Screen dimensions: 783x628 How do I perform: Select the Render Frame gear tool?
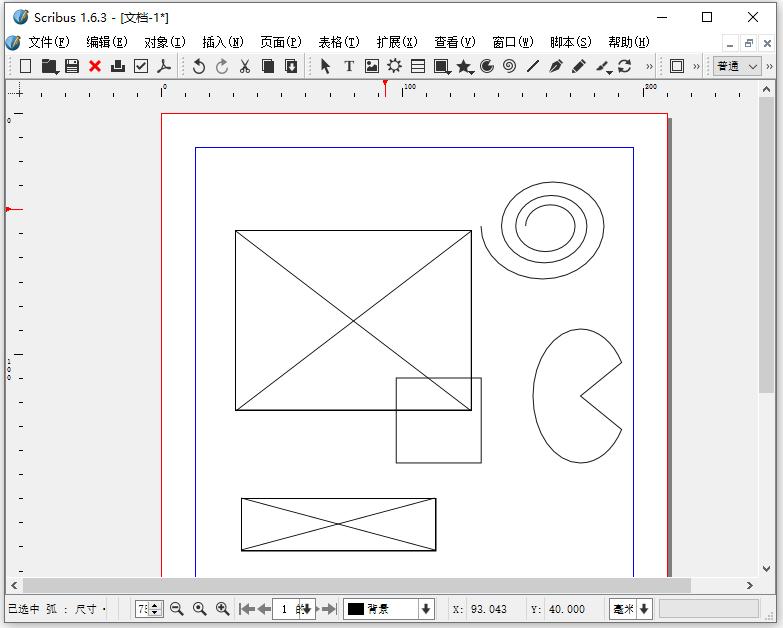pyautogui.click(x=395, y=66)
